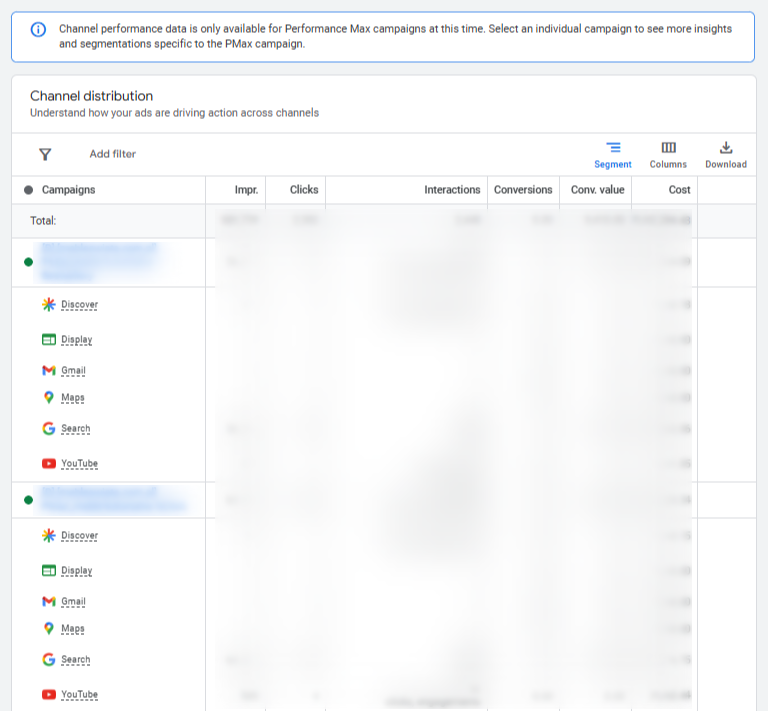Select the Gmail label in the first campaign
This screenshot has width=768, height=711.
pos(73,370)
